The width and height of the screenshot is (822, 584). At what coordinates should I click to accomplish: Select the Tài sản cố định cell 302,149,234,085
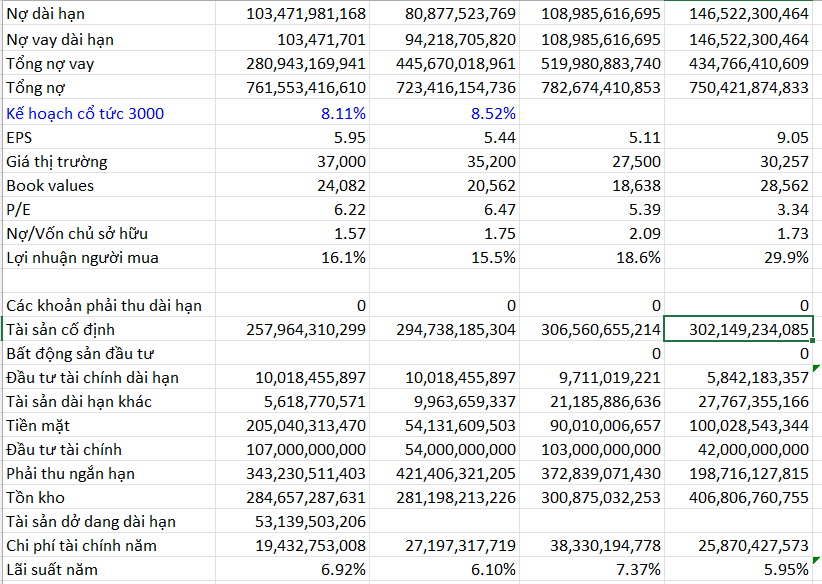click(x=749, y=329)
